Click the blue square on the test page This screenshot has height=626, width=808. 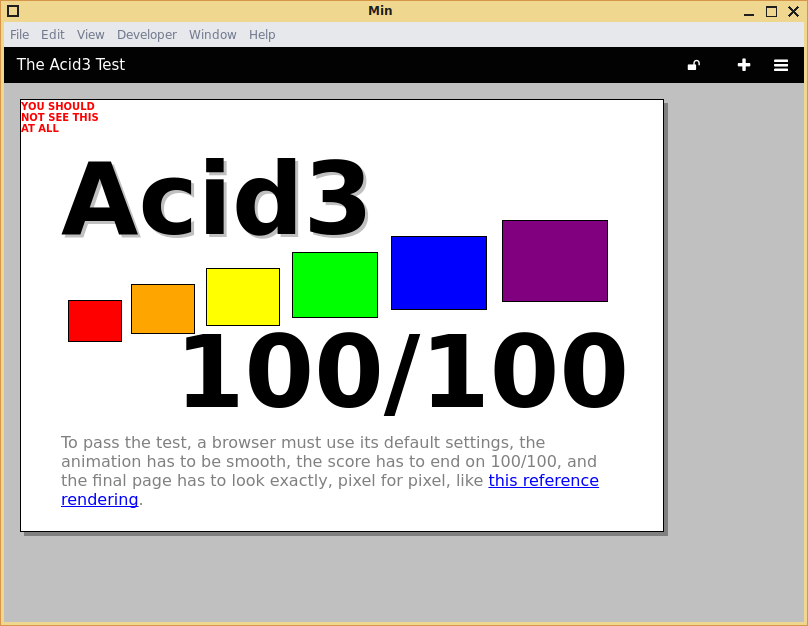pos(438,272)
